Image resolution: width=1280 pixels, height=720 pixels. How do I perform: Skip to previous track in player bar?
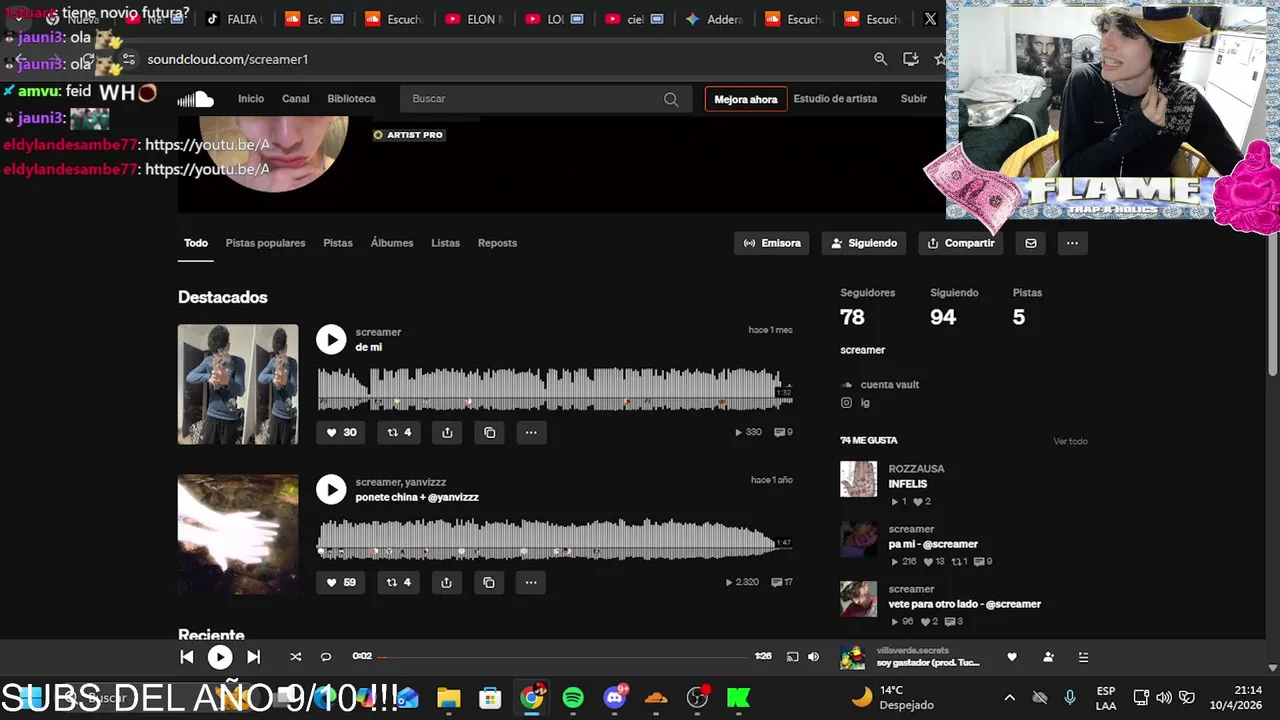pos(187,657)
